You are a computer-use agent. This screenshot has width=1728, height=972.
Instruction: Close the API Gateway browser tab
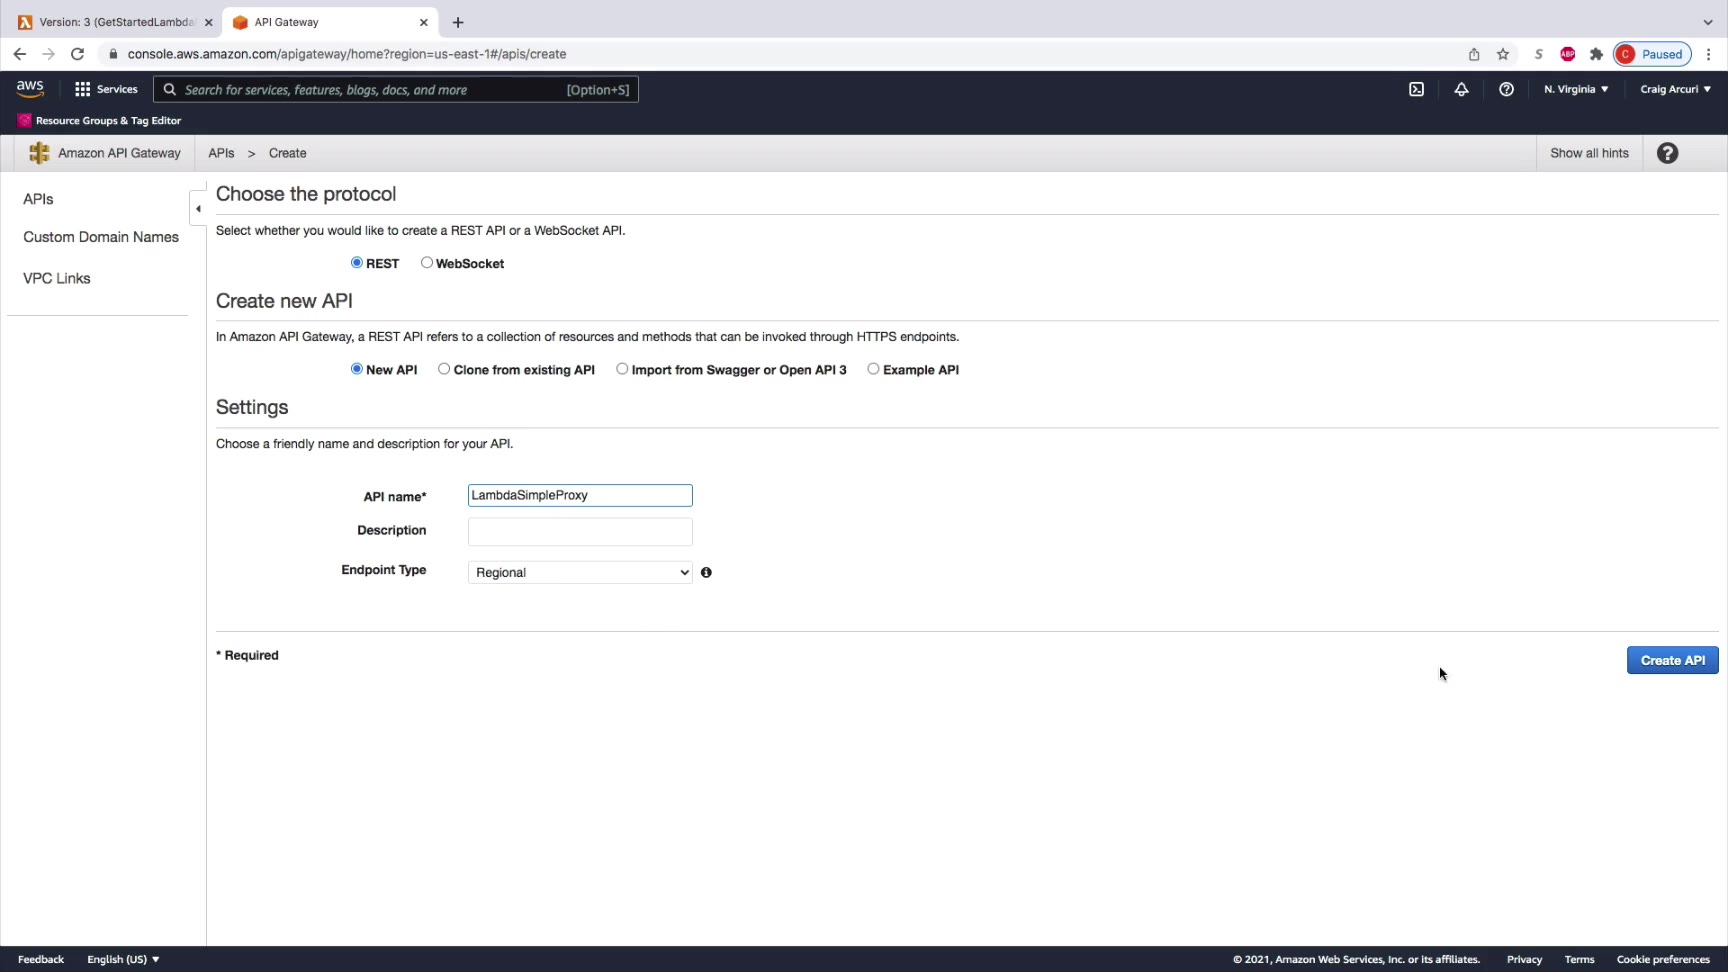(423, 22)
